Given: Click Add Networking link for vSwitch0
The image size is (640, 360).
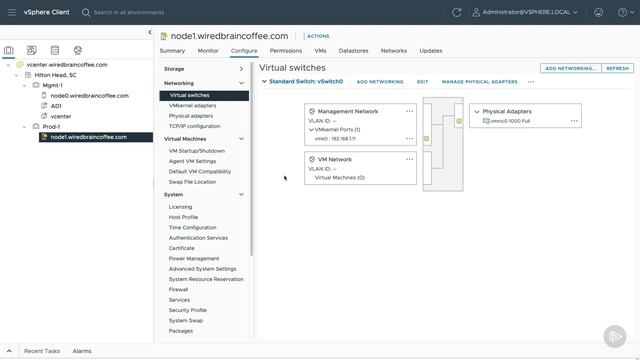Looking at the screenshot, I should (380, 82).
